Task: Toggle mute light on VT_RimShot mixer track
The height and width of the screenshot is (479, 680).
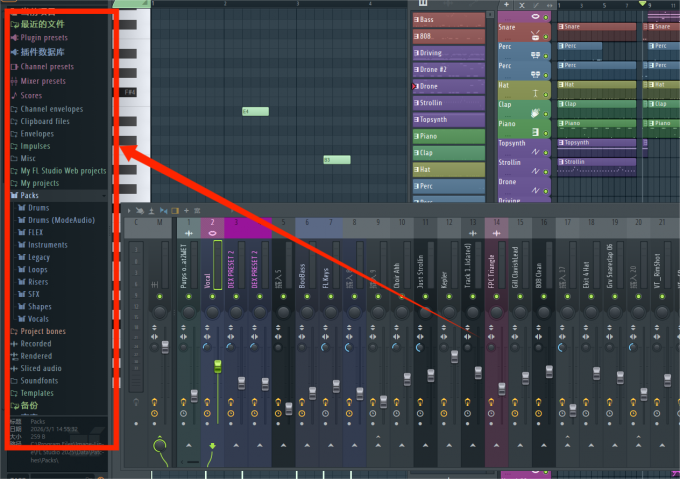Action: (662, 297)
